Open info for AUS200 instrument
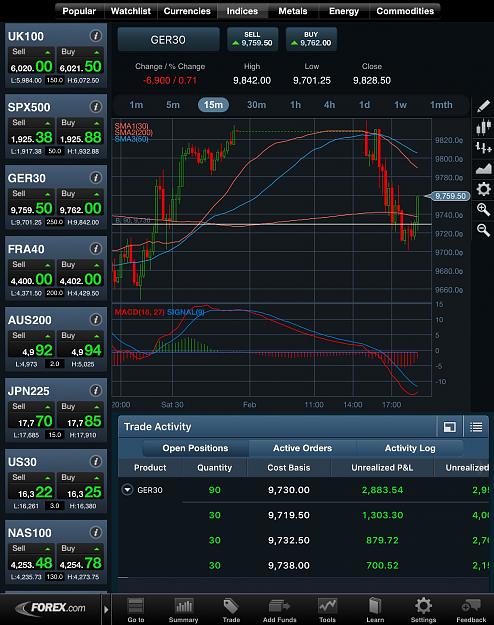Screen dimensions: 494x625 [95, 320]
